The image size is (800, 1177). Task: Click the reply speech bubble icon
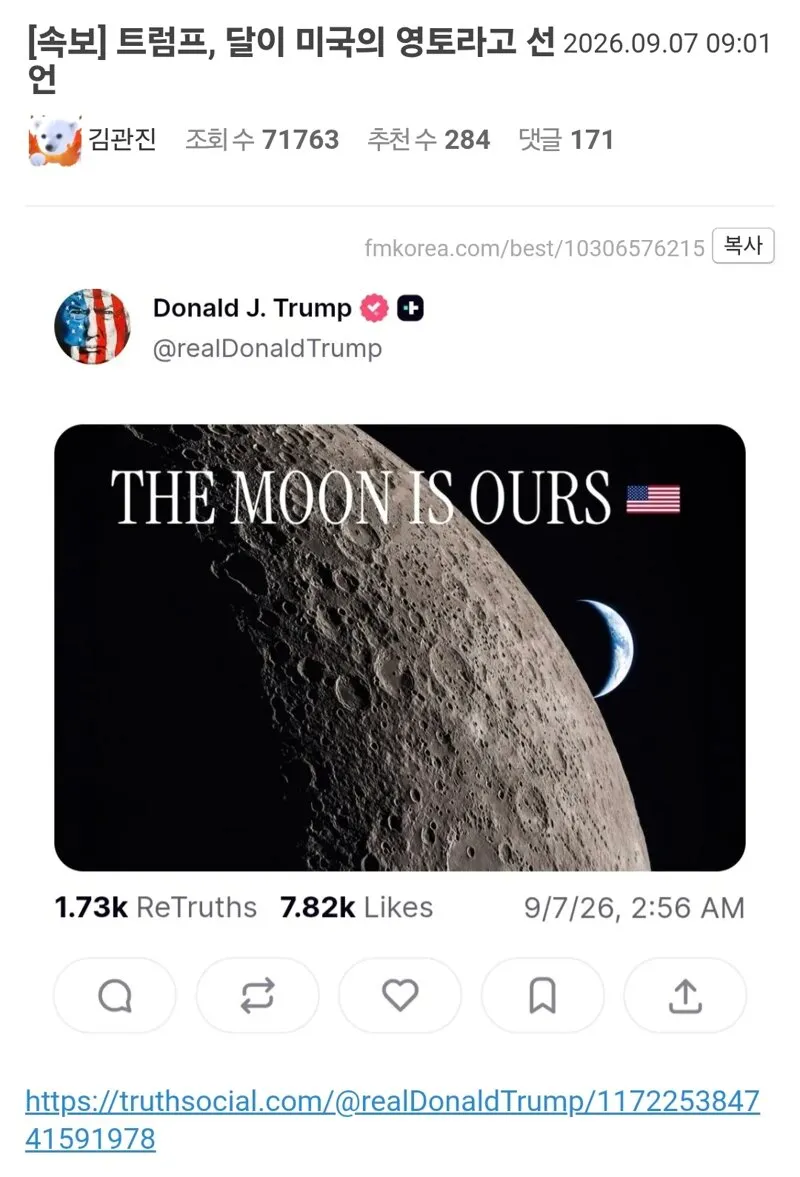click(115, 996)
